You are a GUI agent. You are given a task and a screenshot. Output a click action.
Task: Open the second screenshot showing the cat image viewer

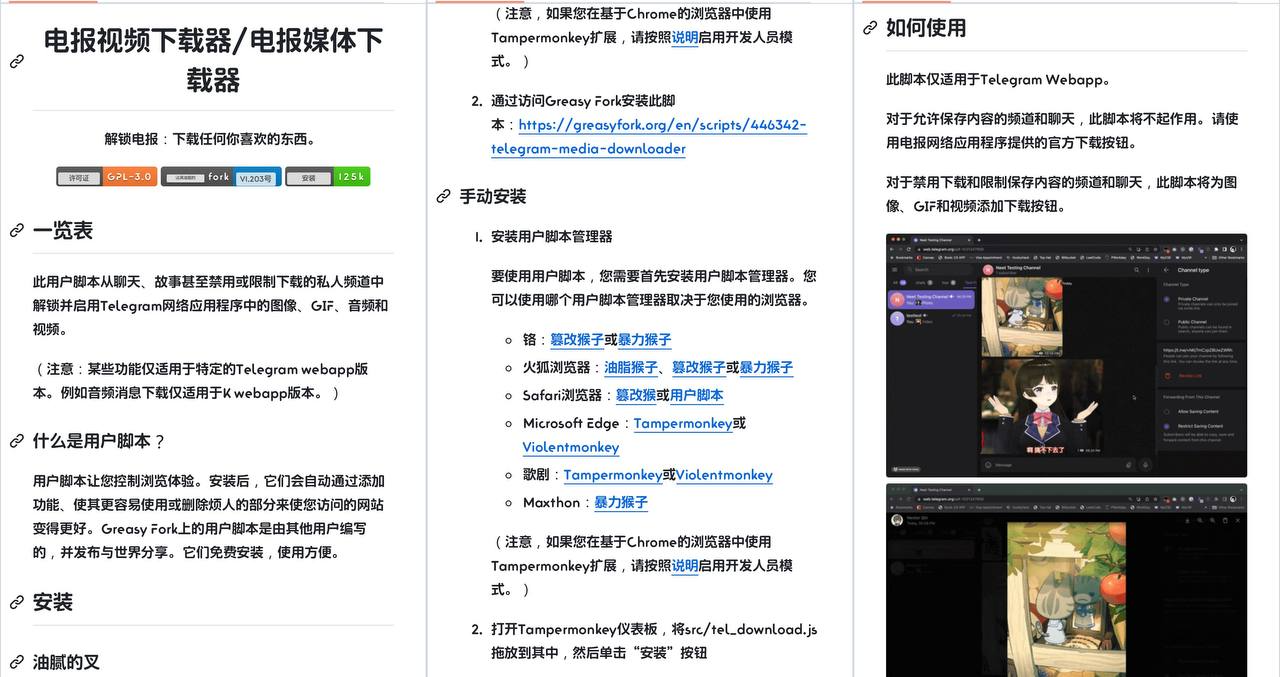point(1067,580)
